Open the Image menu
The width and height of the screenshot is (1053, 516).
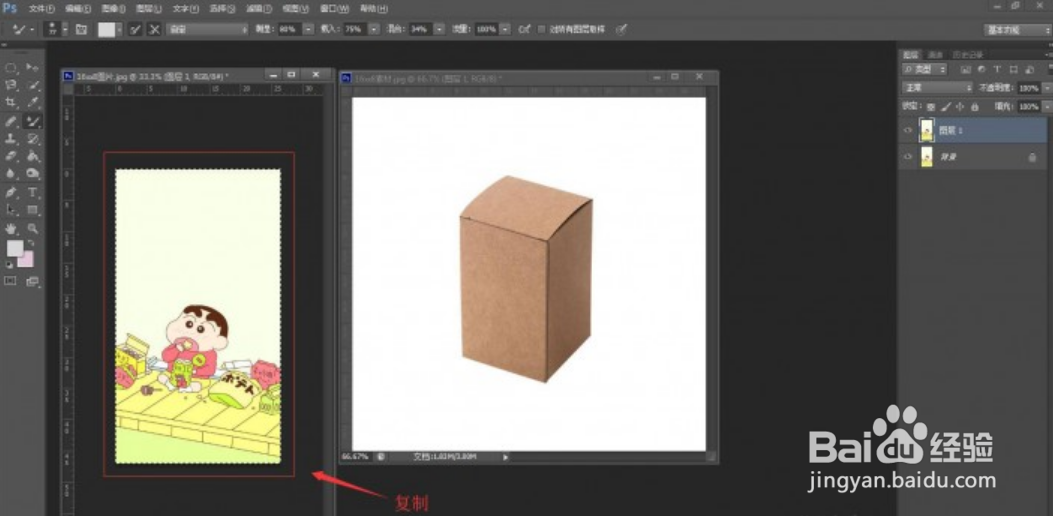pyautogui.click(x=113, y=9)
